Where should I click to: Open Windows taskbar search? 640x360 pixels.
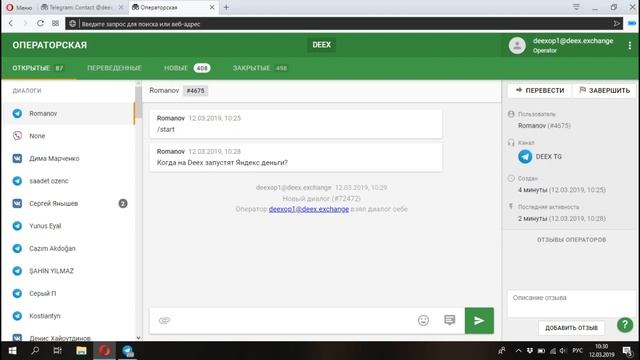tap(35, 351)
